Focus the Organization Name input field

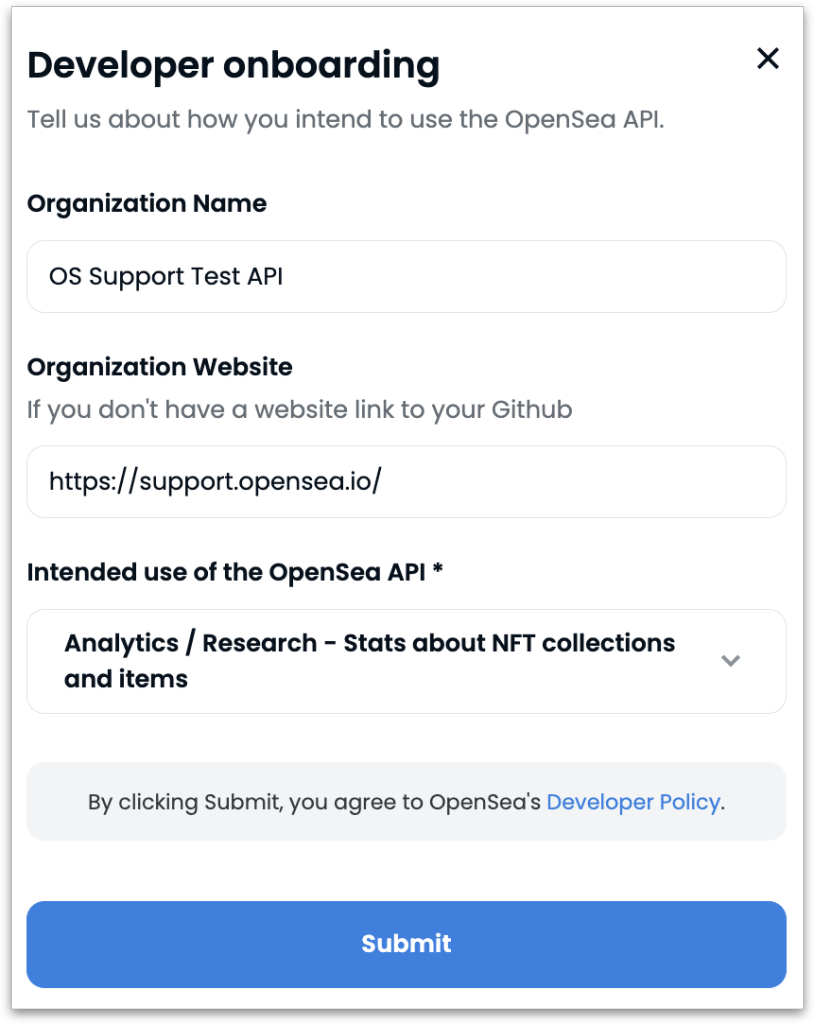[x=406, y=276]
